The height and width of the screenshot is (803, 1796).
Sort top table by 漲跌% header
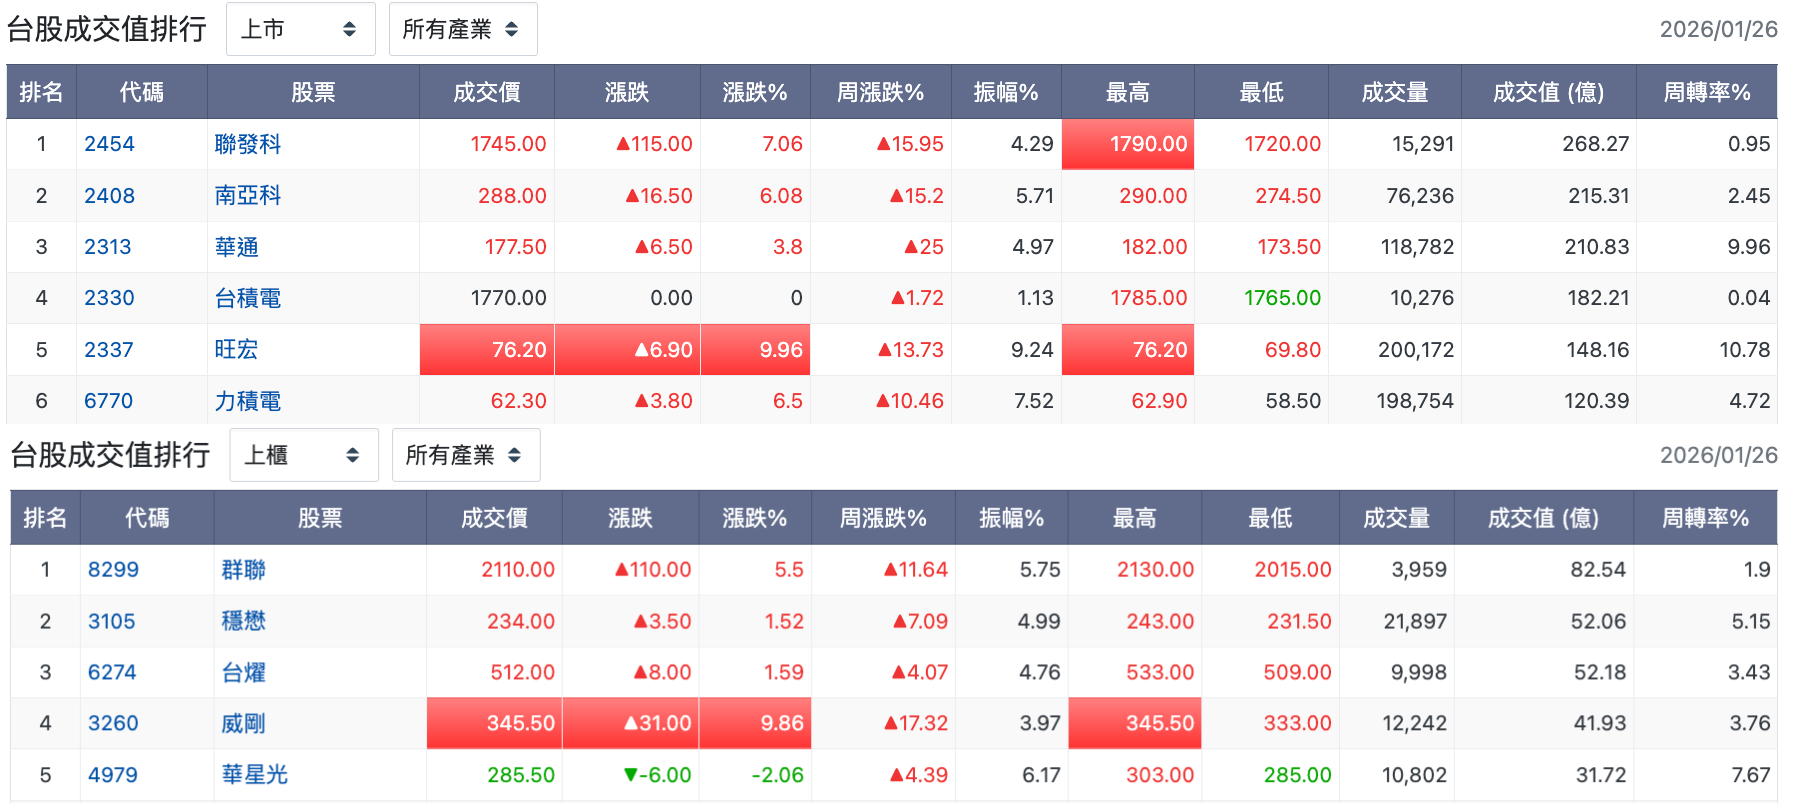tap(755, 93)
